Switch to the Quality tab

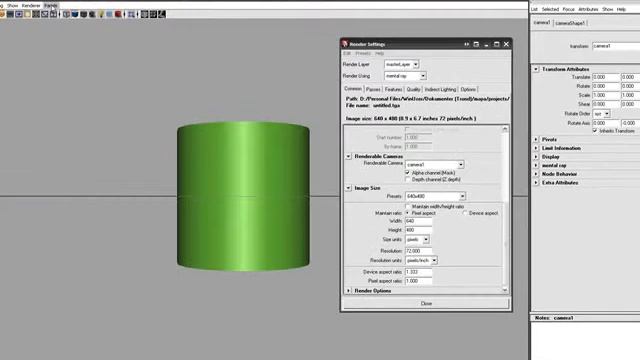tap(413, 89)
